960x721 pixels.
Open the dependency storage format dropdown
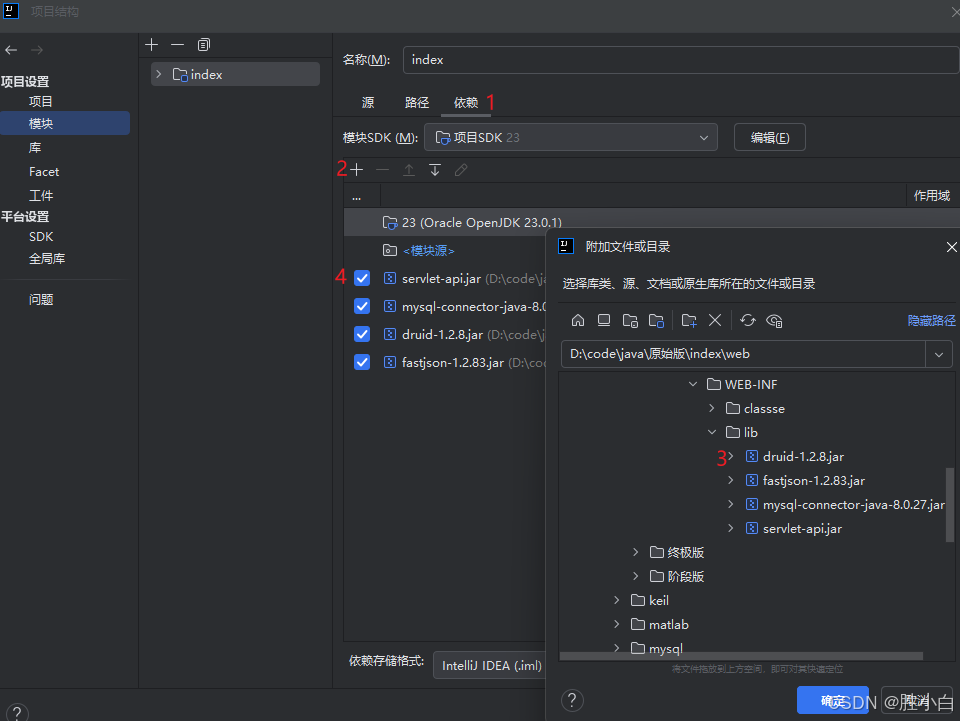(x=490, y=665)
